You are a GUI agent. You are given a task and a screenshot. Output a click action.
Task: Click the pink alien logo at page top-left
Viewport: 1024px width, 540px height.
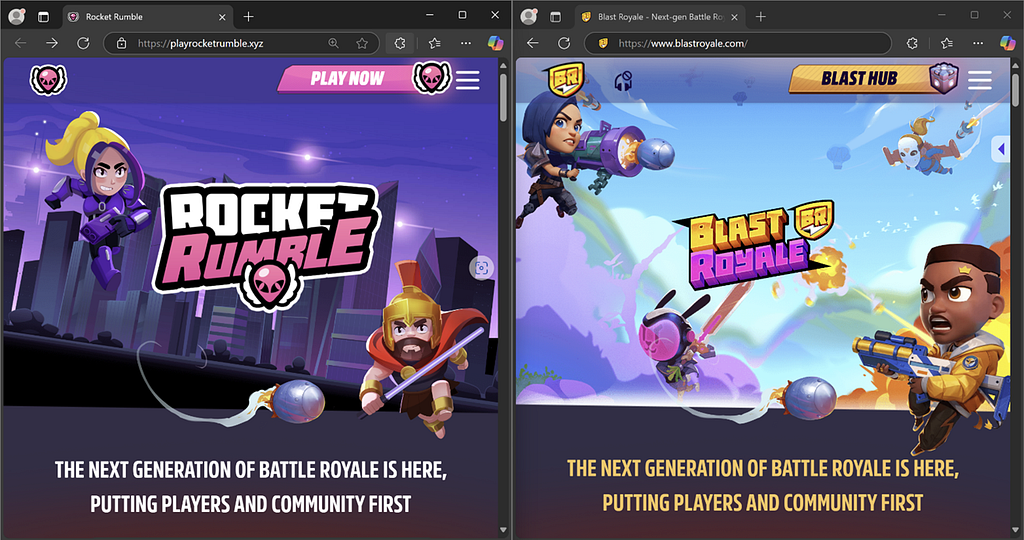(x=48, y=80)
